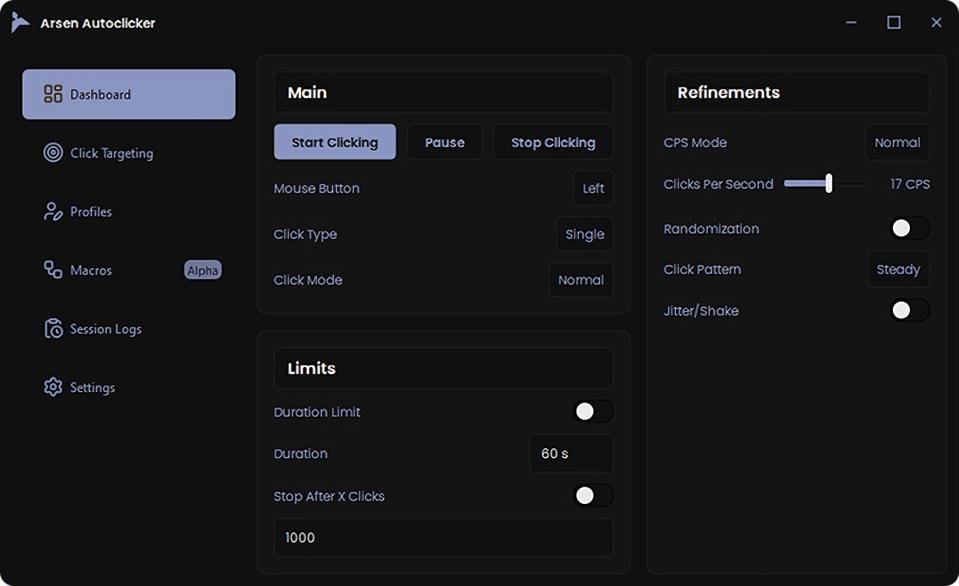Enable the Duration Limit toggle
959x586 pixels.
point(593,412)
